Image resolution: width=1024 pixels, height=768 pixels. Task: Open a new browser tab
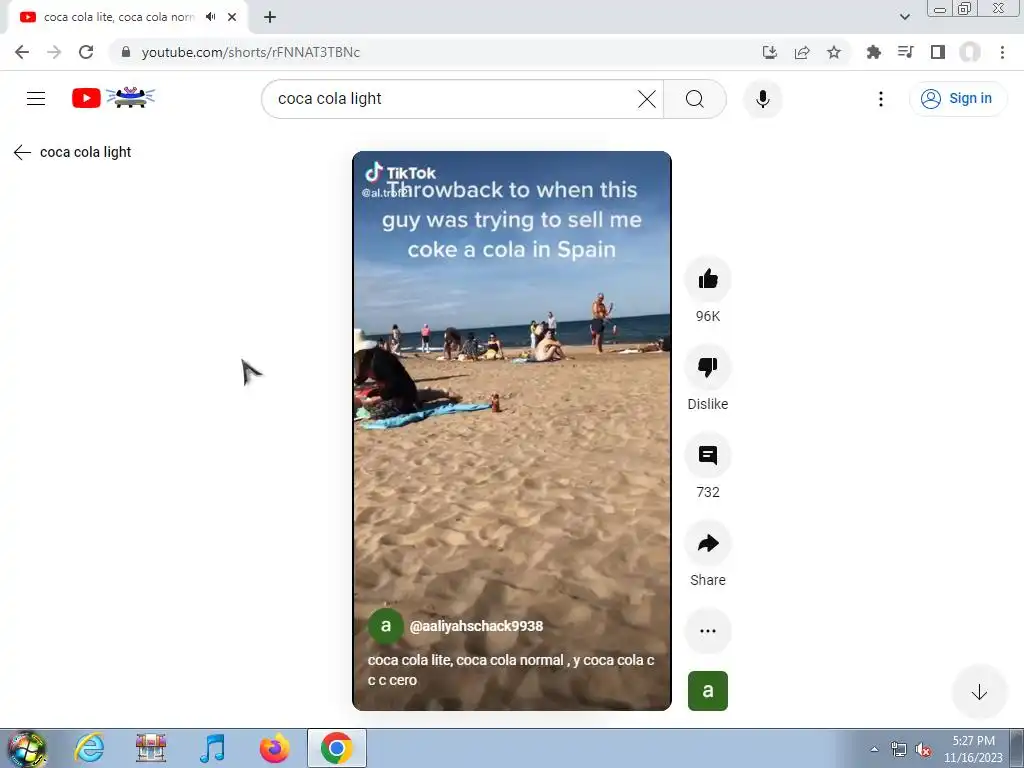coord(270,17)
